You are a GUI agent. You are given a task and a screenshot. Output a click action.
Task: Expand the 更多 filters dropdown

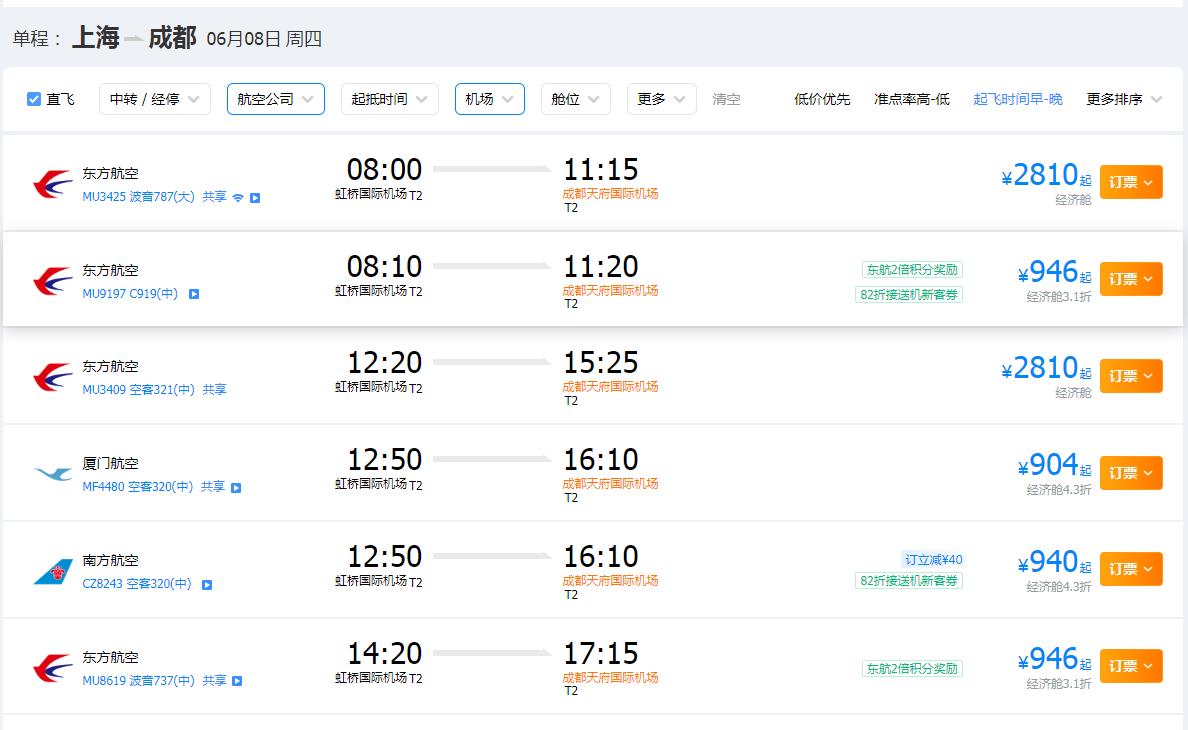pyautogui.click(x=661, y=99)
